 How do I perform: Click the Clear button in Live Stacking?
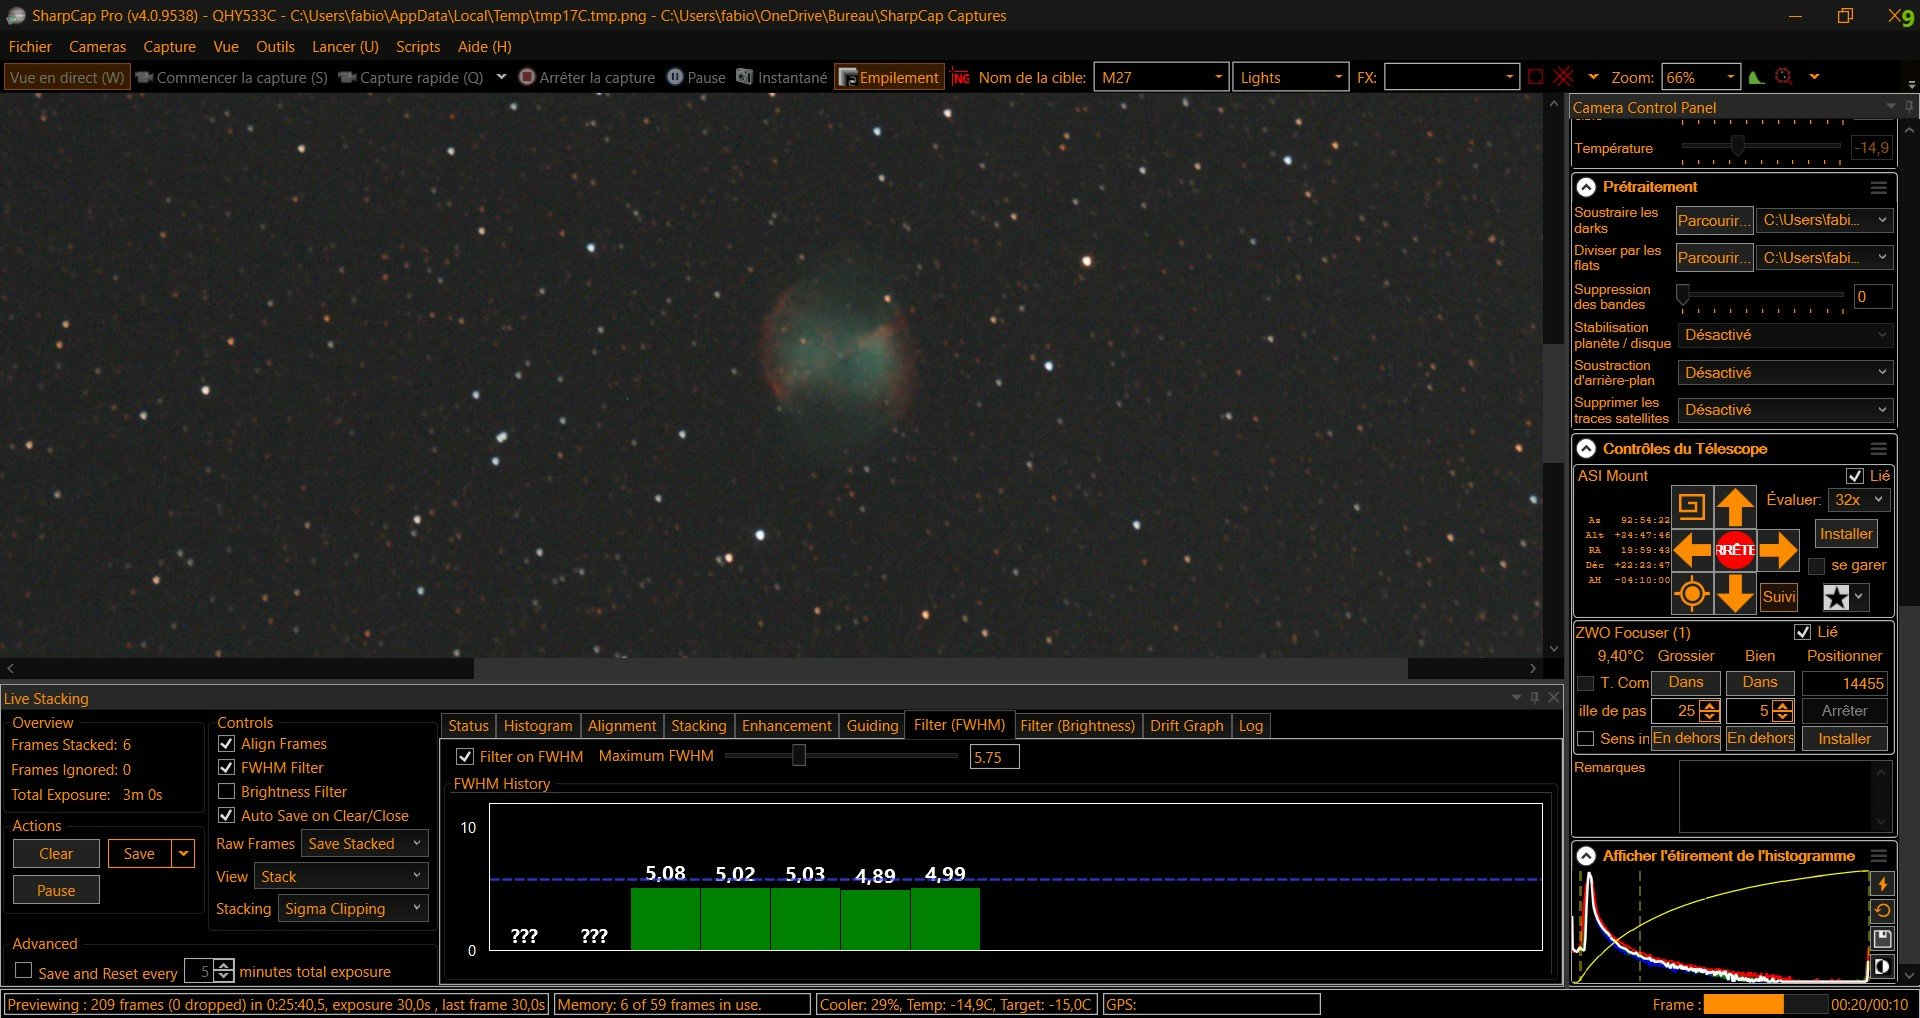(x=56, y=854)
